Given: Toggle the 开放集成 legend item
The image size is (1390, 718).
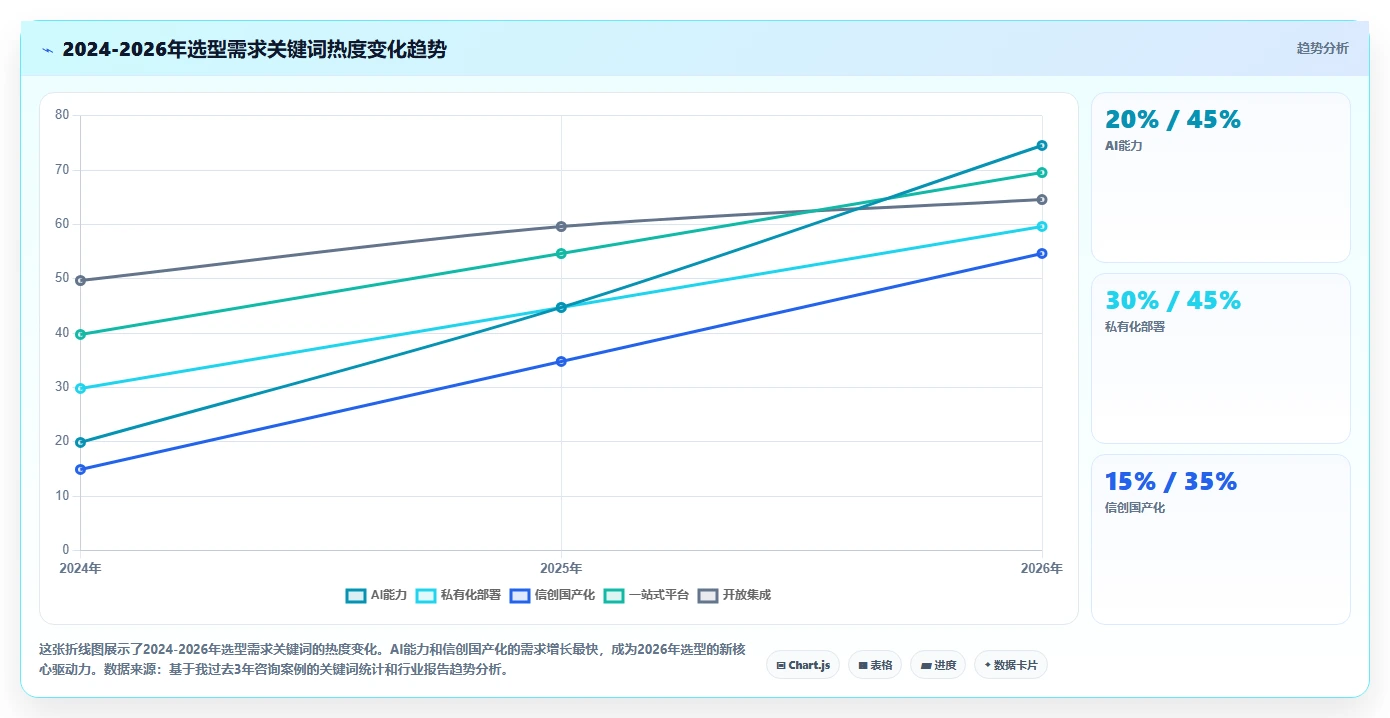Looking at the screenshot, I should [x=734, y=595].
